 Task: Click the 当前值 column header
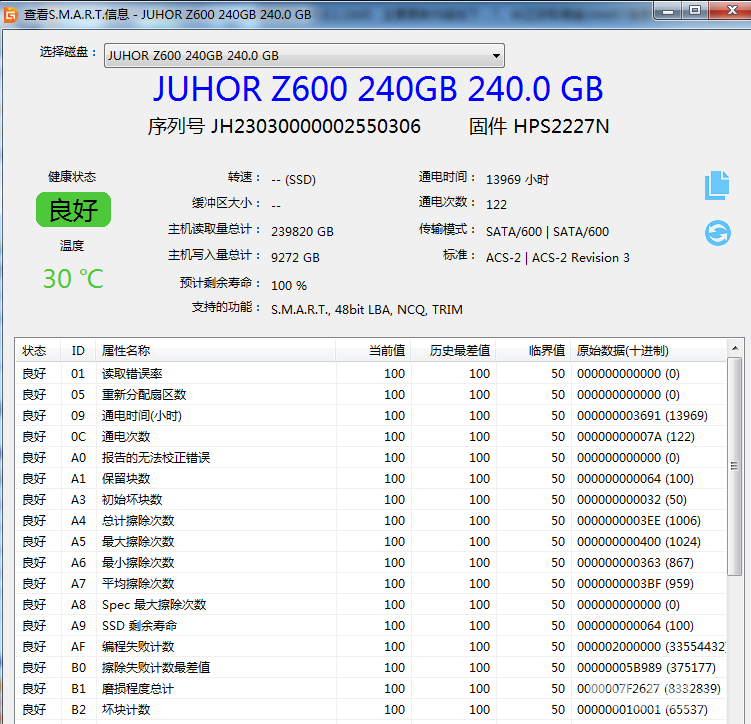pos(386,351)
